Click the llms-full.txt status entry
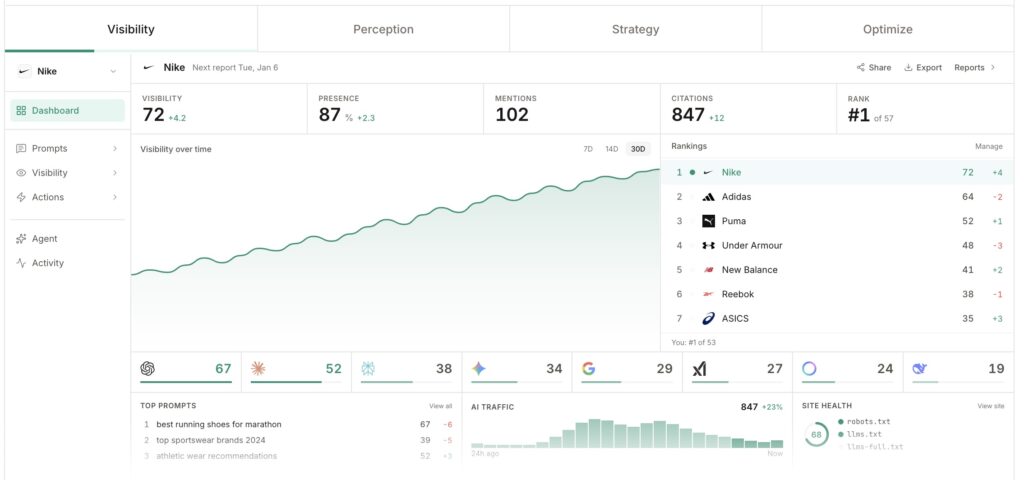The image size is (1024, 480). (871, 447)
